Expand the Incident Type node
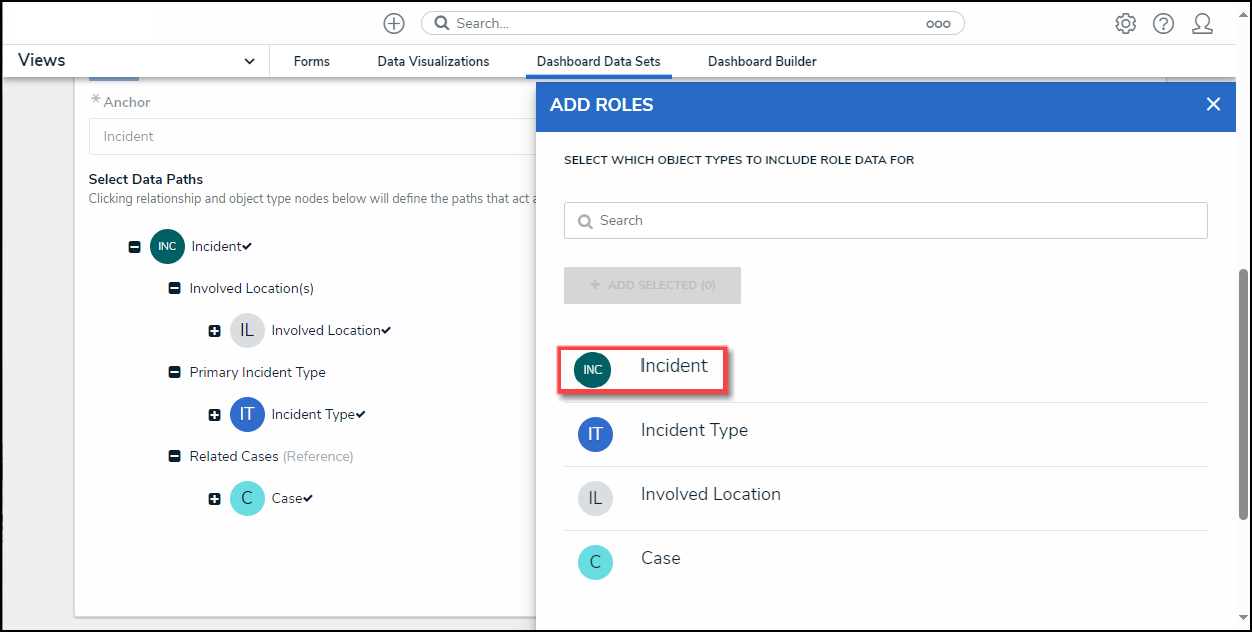Viewport: 1252px width, 632px height. click(214, 415)
